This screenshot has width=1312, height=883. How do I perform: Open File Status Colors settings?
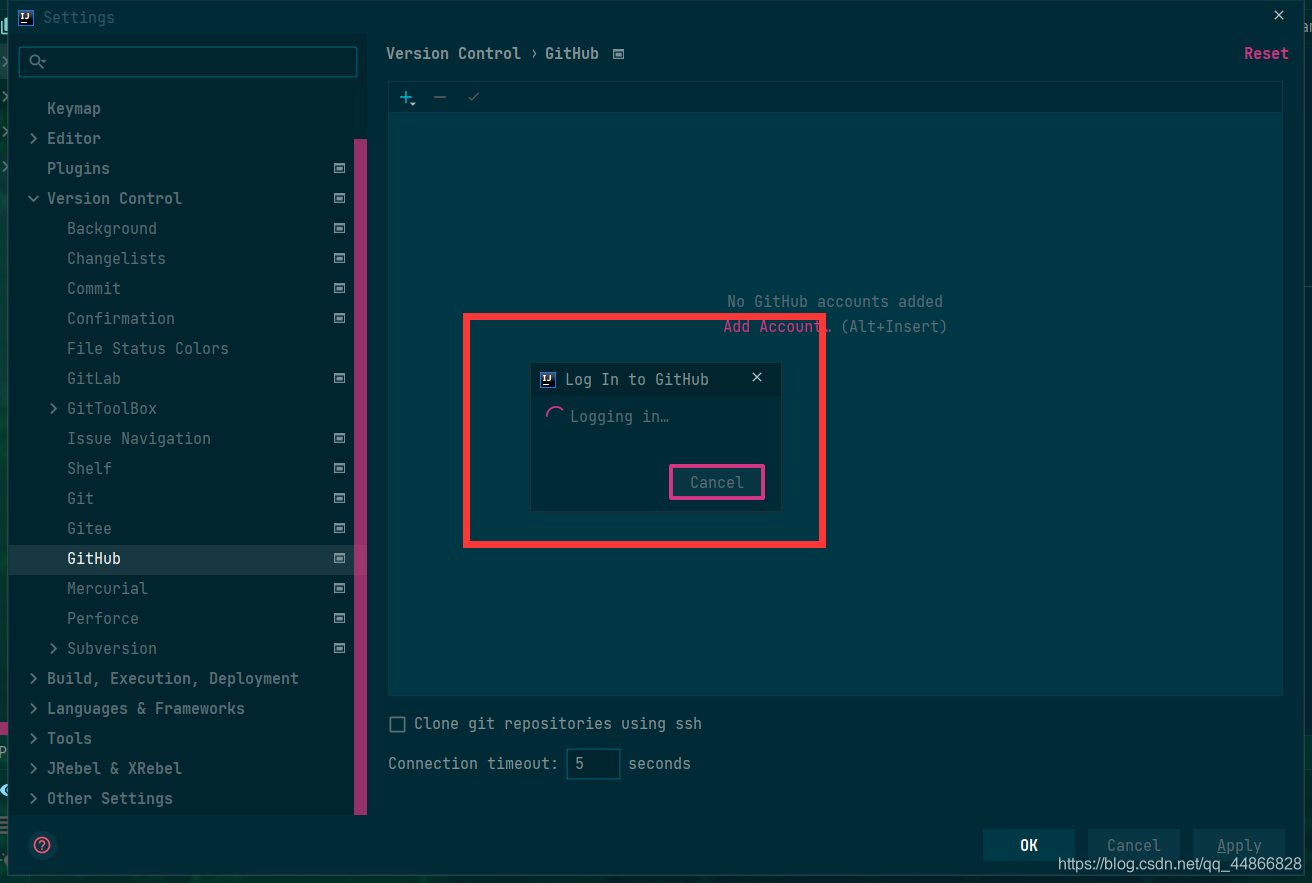click(x=148, y=348)
